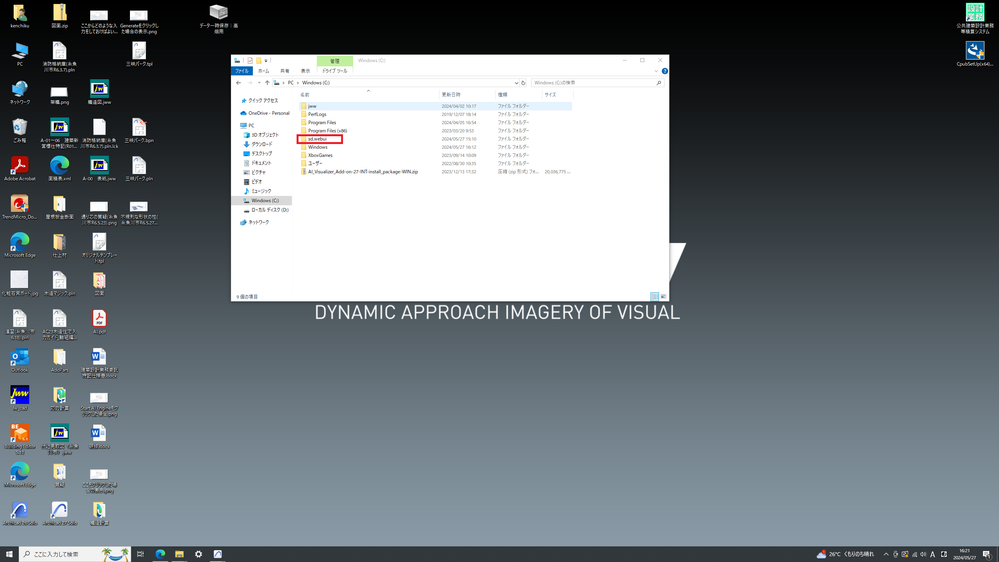The width and height of the screenshot is (999, 562).
Task: Open ピクチャ in navigation pane
Action: tap(258, 173)
